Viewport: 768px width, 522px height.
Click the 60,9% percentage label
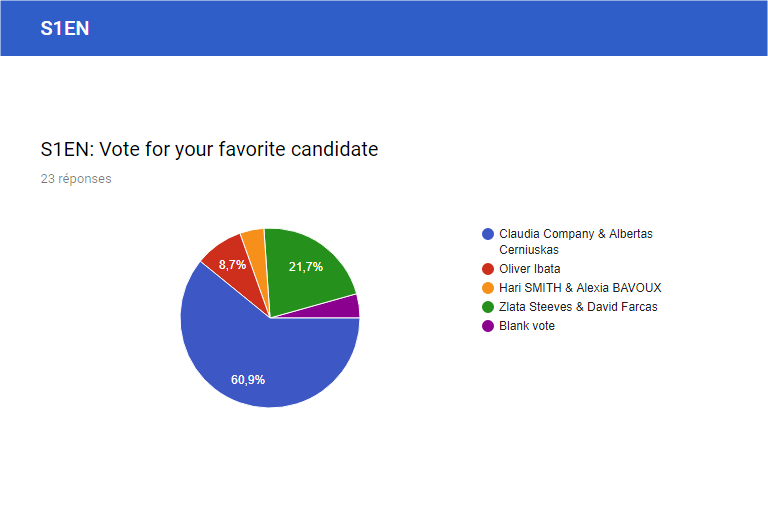point(248,380)
